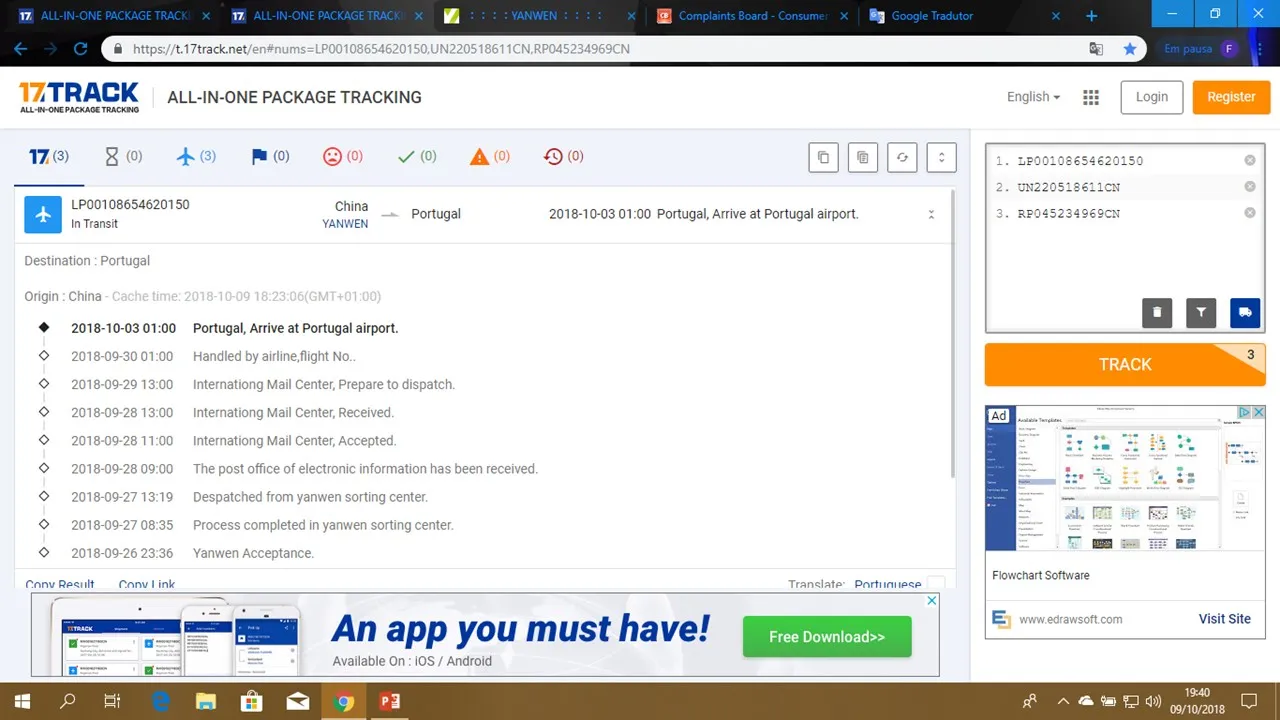The image size is (1280, 720).
Task: Remove tracking number UN220518611CN from list
Action: 1250,187
